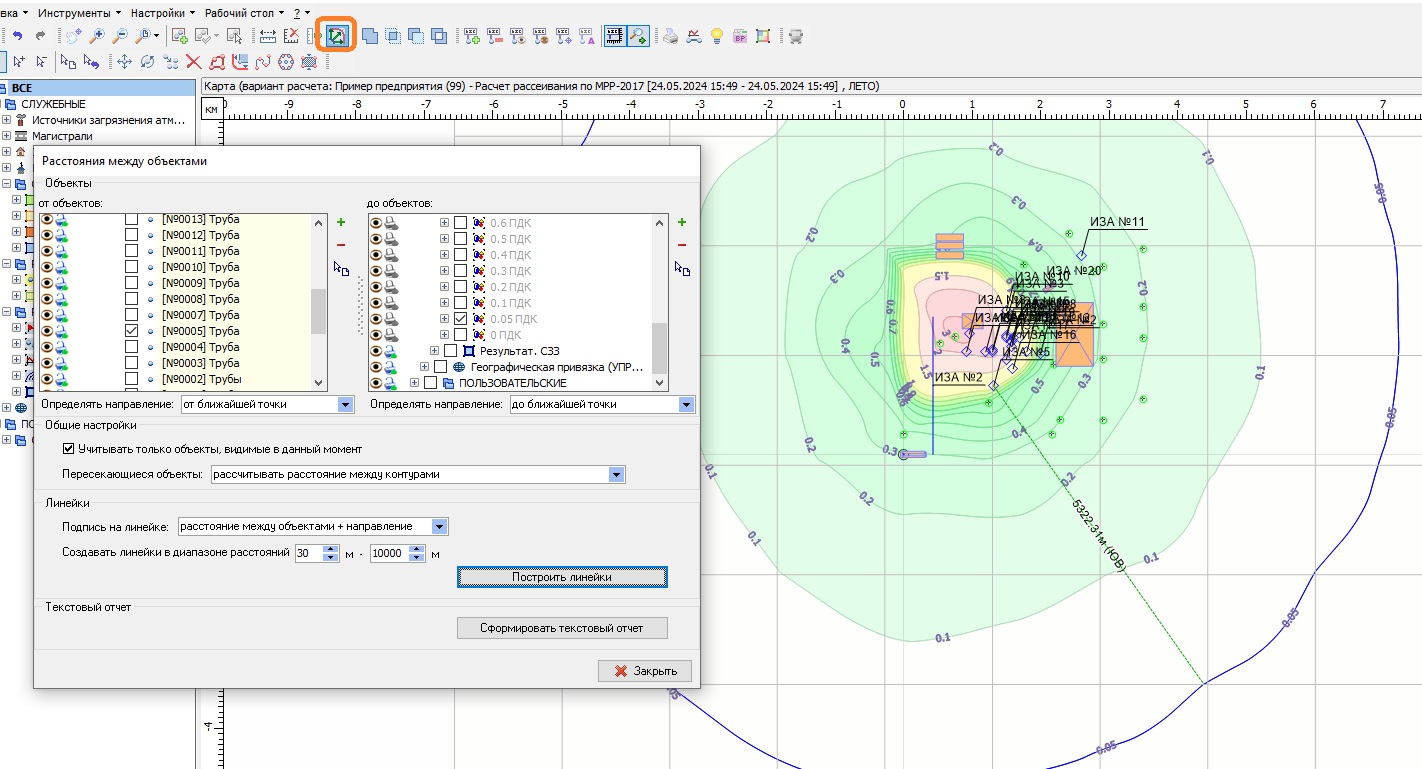Toggle 'Учитывать только объекты, видимые в данный момент'

coord(69,449)
